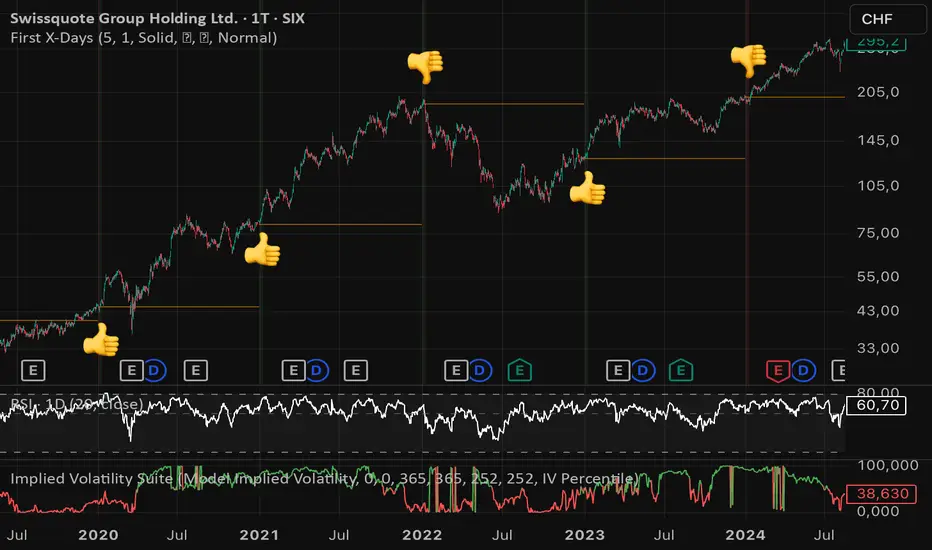Open the earnings E marker in mid-2020

point(196,370)
